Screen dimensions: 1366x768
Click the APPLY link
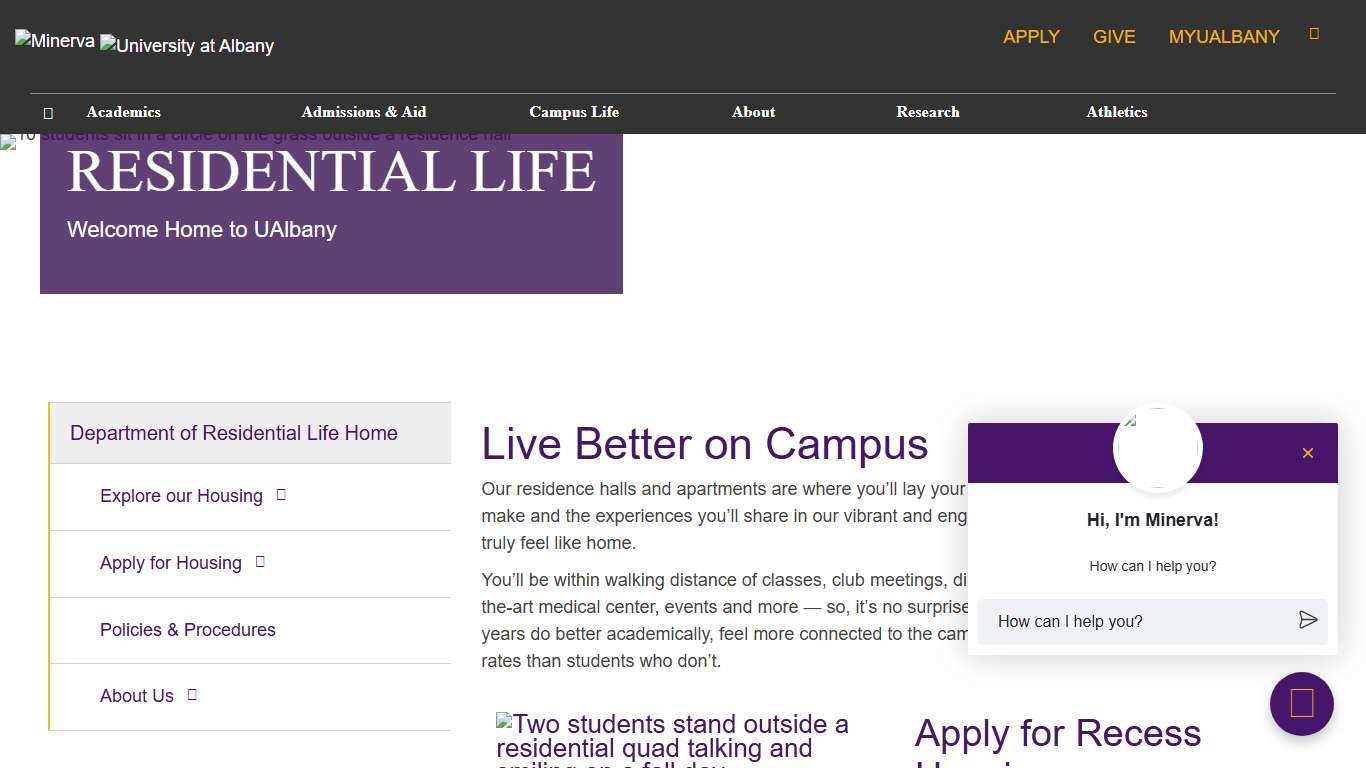click(x=1031, y=37)
